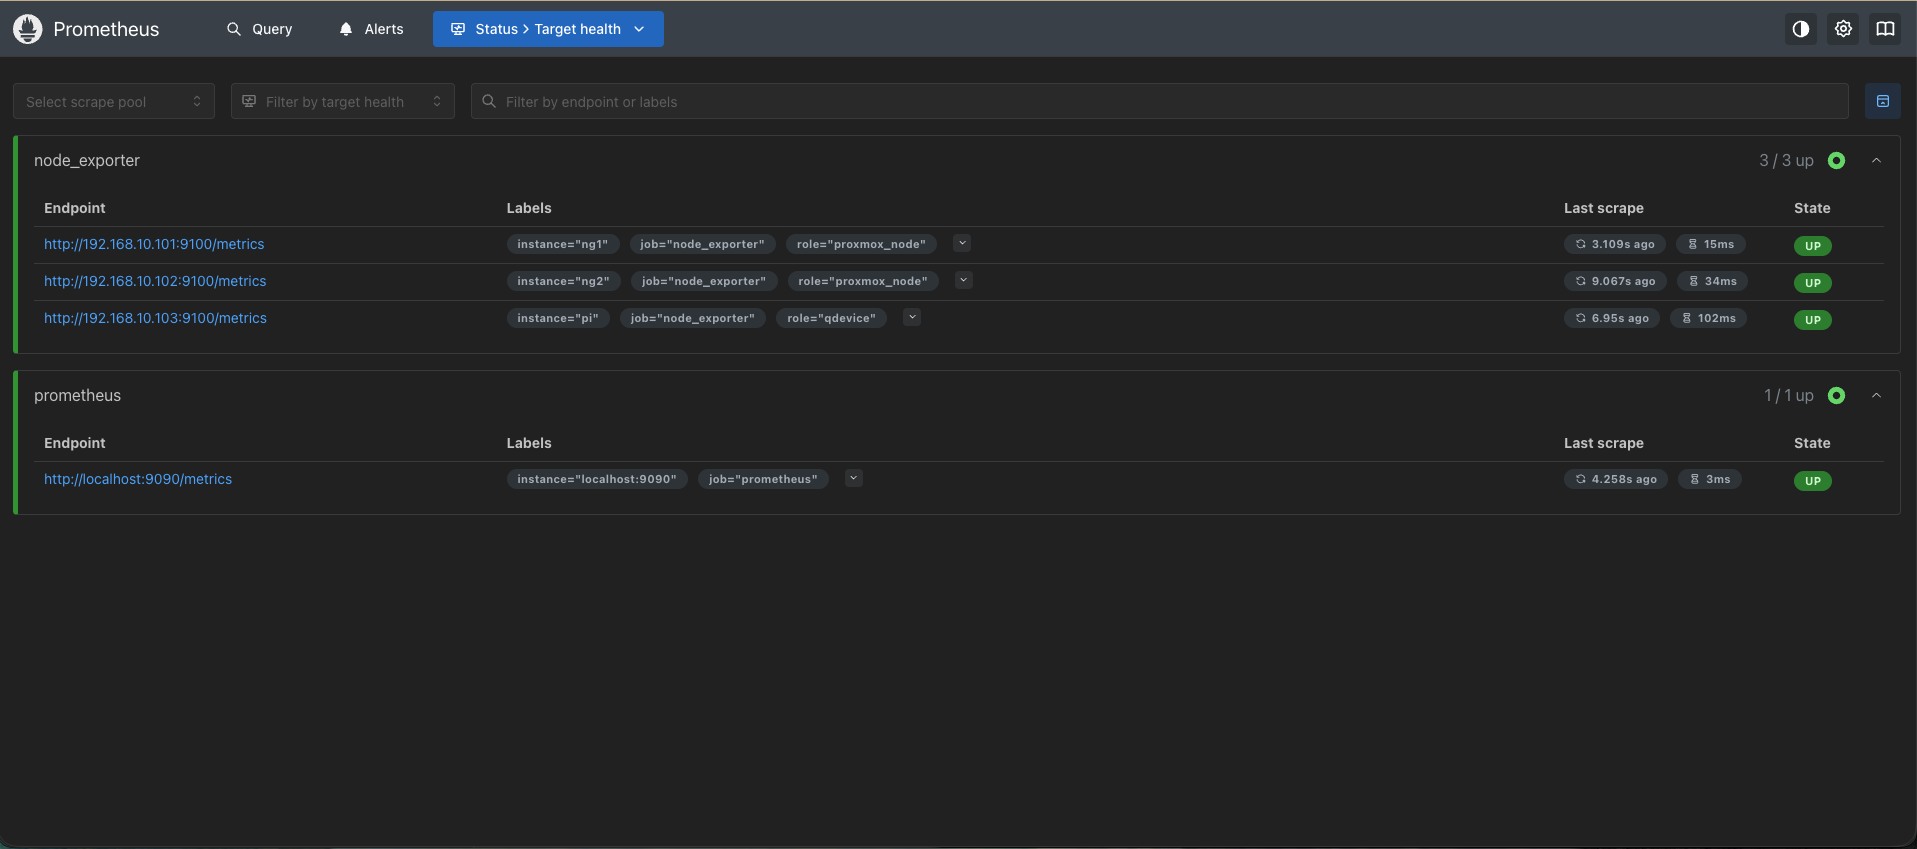This screenshot has height=849, width=1917.
Task: Focus the Filter by endpoint or labels field
Action: click(x=1160, y=101)
